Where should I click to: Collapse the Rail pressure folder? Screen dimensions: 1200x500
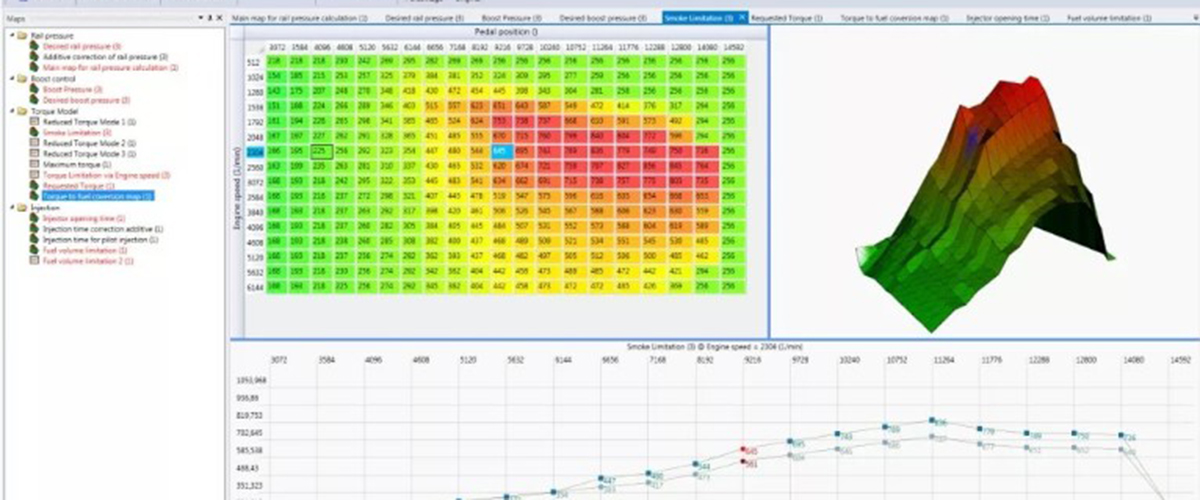click(11, 35)
